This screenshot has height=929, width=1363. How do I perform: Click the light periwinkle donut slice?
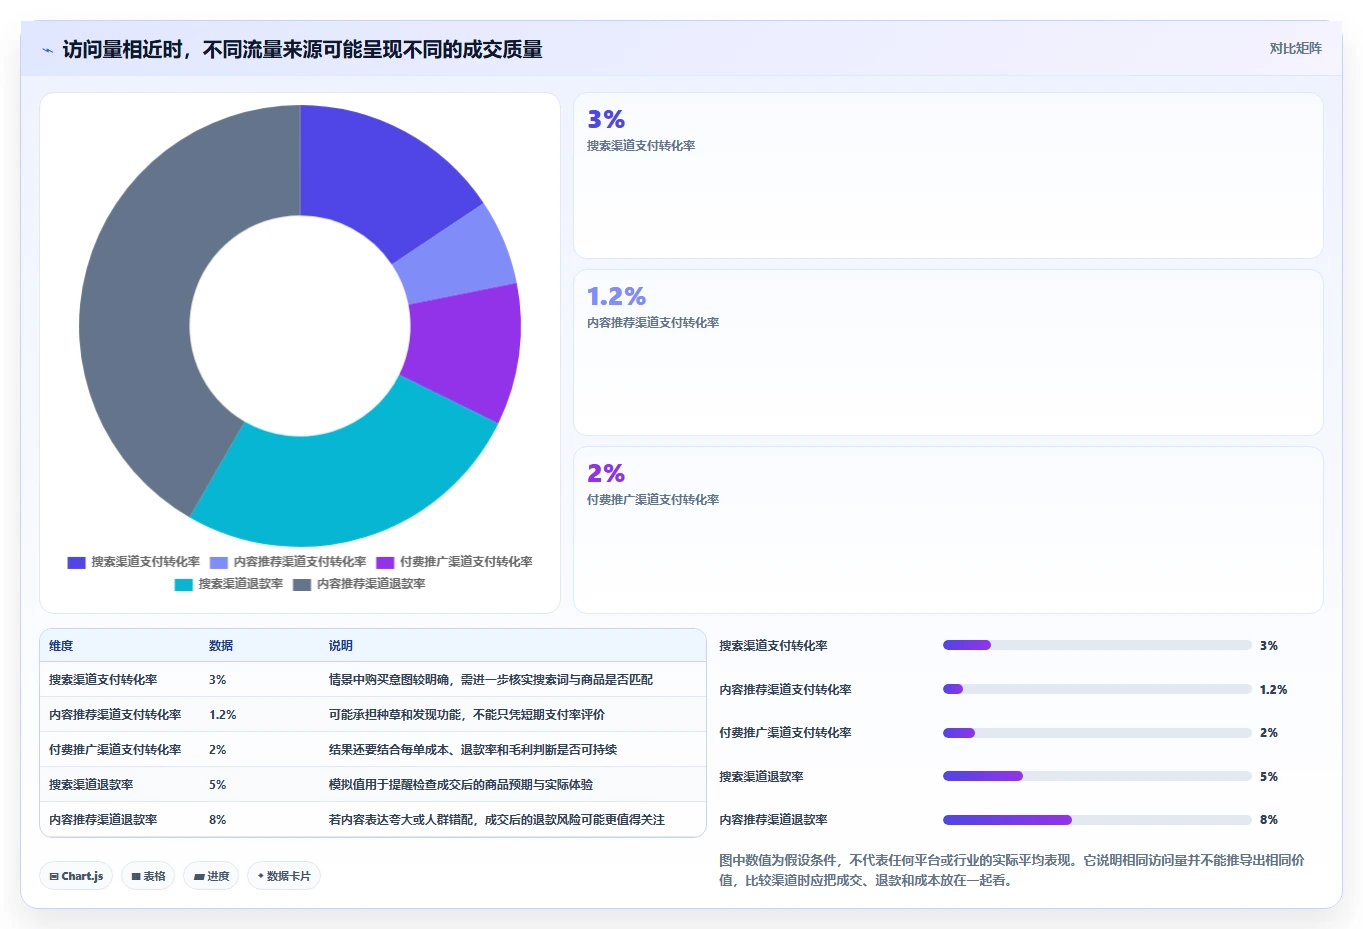(457, 258)
